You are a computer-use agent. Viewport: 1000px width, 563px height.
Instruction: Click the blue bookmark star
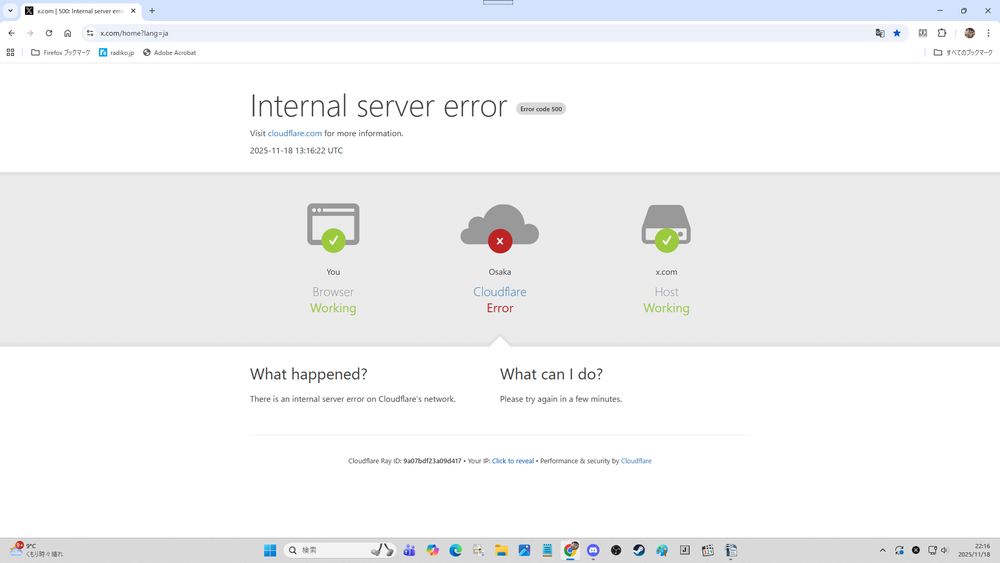click(897, 33)
